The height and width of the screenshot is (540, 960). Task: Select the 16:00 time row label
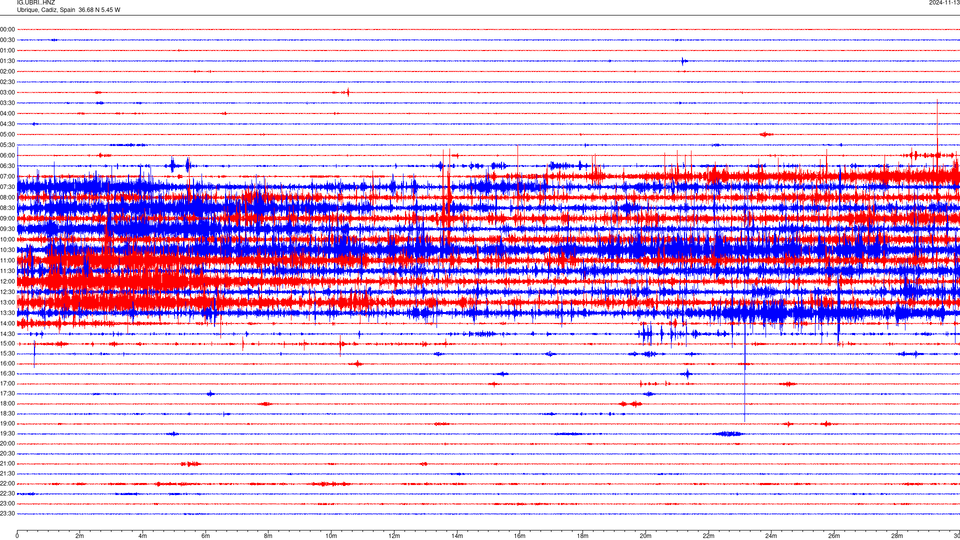coord(7,364)
